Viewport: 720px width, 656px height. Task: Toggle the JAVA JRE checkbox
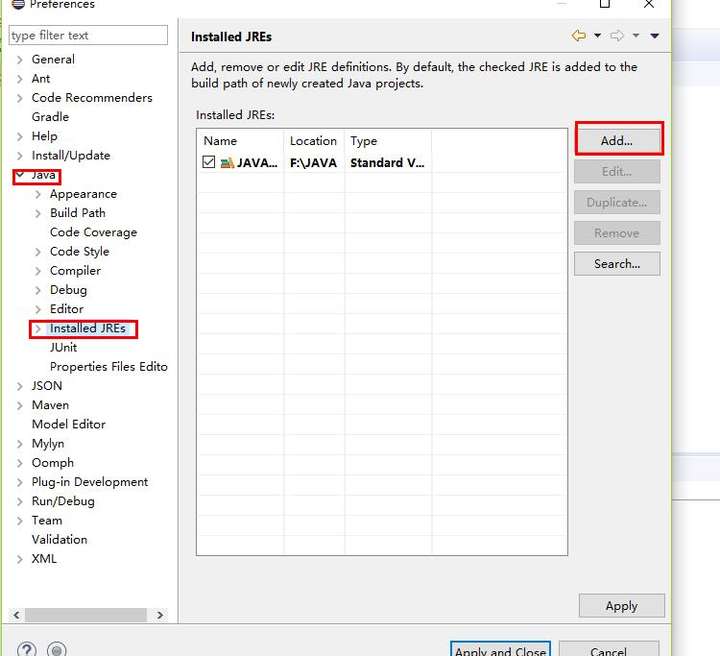208,162
